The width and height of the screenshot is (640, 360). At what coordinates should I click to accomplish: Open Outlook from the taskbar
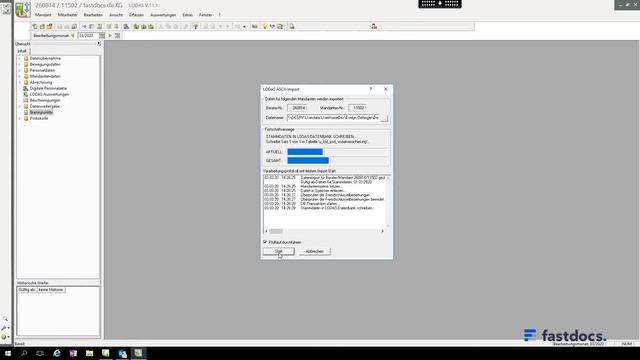coord(122,353)
